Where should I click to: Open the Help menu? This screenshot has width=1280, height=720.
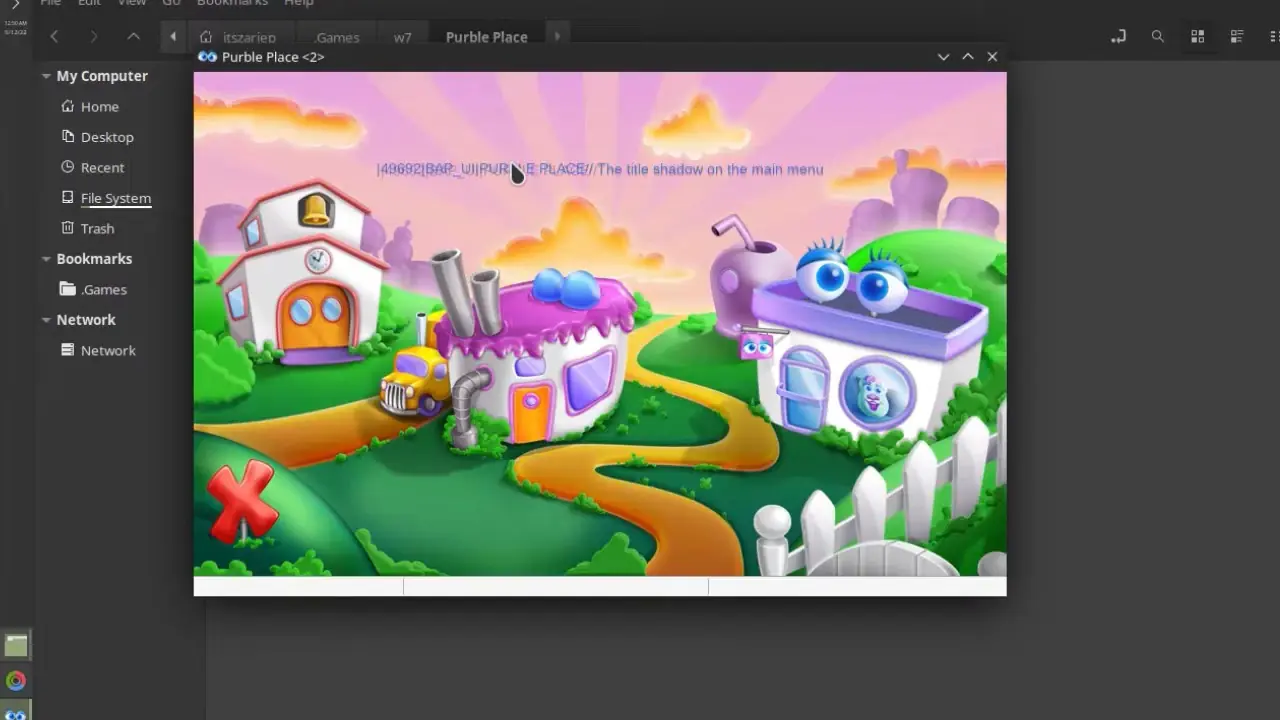299,3
